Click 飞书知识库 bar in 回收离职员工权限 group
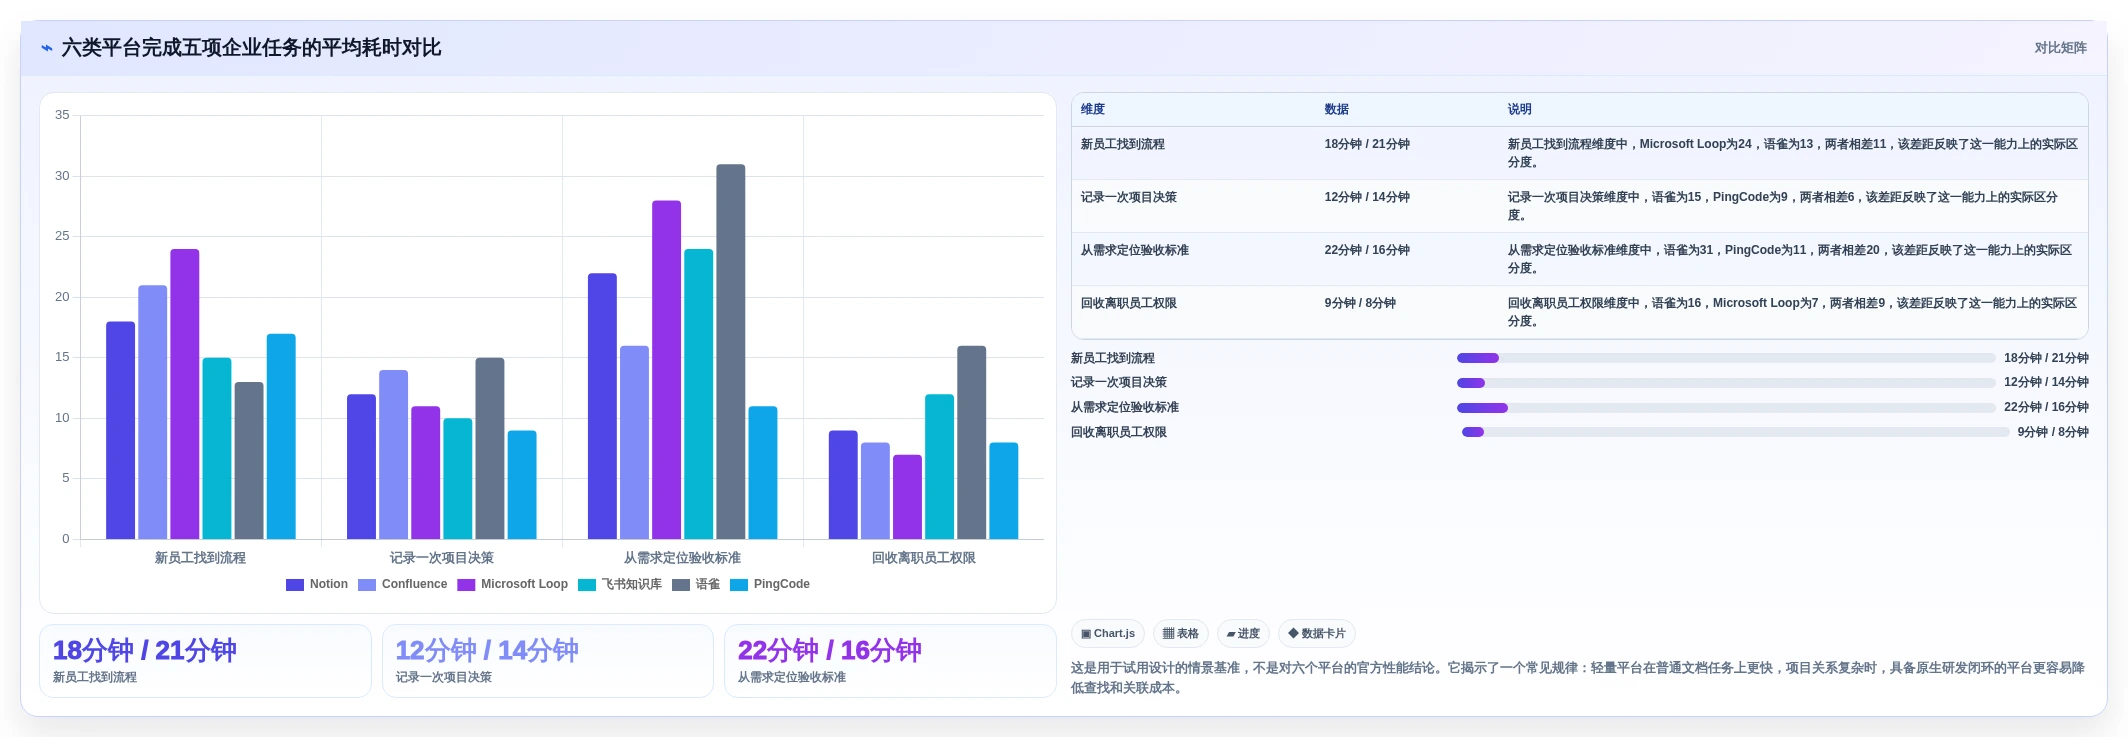Image resolution: width=2128 pixels, height=737 pixels. (939, 467)
